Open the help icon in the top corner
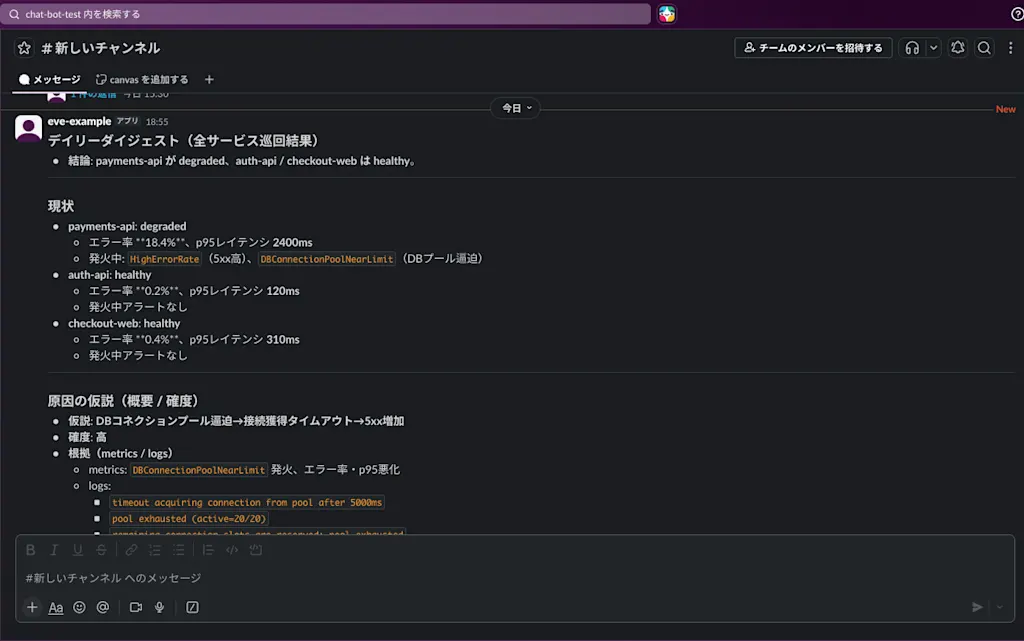Image resolution: width=1024 pixels, height=641 pixels. [x=1017, y=14]
